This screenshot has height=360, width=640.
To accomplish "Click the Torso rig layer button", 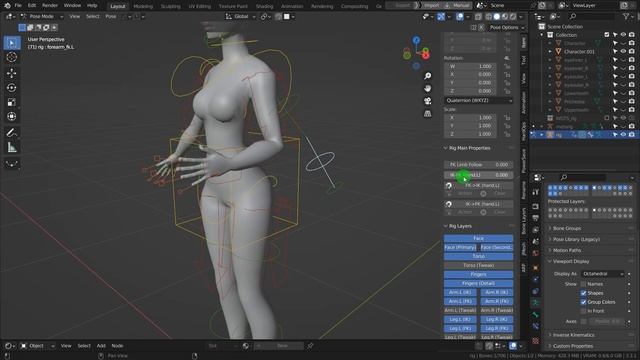I will click(x=478, y=256).
